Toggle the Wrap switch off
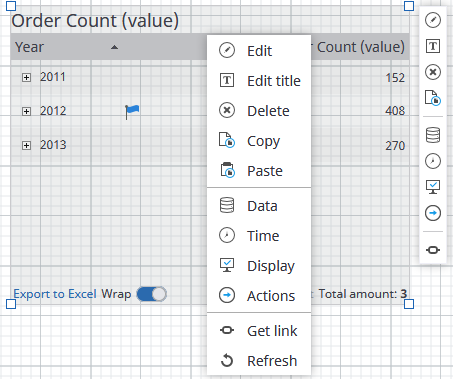This screenshot has height=379, width=453. 152,294
